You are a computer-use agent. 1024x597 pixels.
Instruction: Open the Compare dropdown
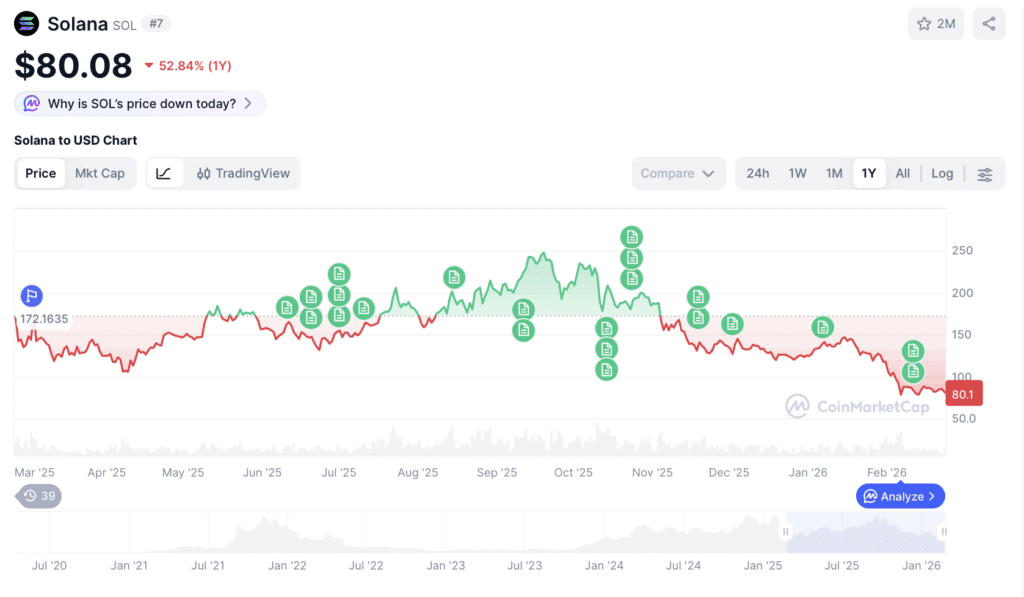click(679, 173)
